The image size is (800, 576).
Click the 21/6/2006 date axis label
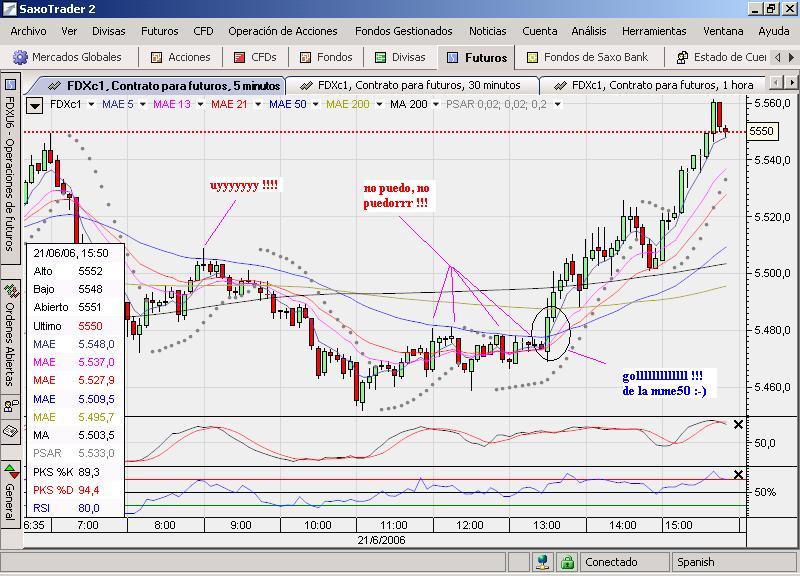tap(381, 540)
